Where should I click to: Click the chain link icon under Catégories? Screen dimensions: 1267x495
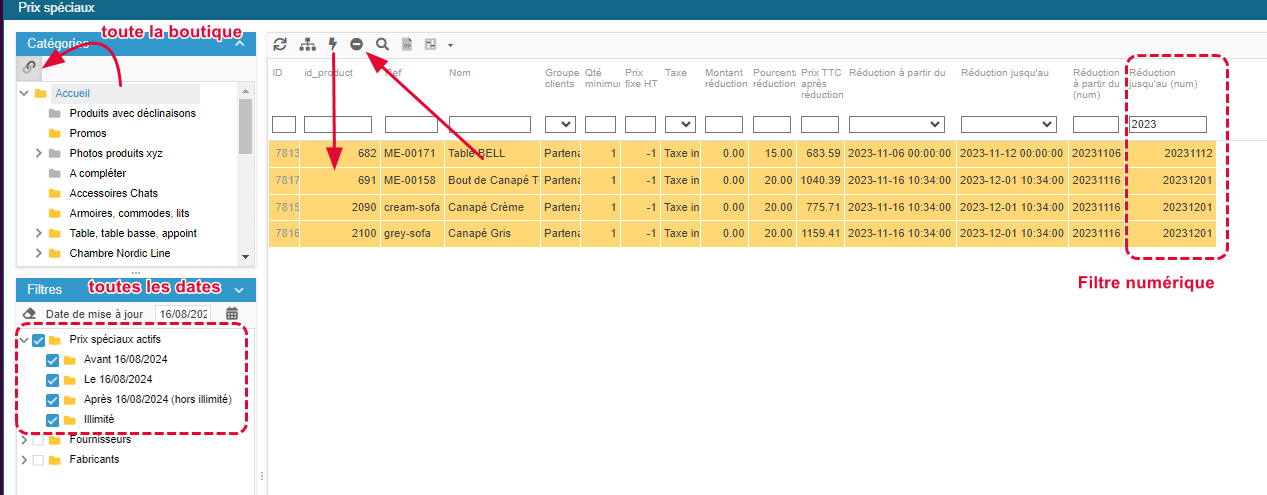(x=30, y=67)
